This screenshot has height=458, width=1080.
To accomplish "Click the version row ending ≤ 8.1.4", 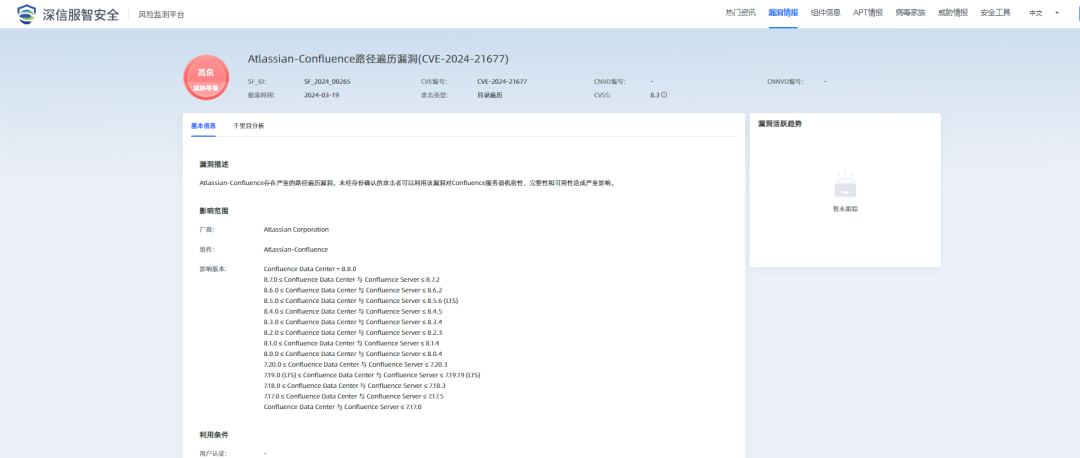I will (351, 343).
